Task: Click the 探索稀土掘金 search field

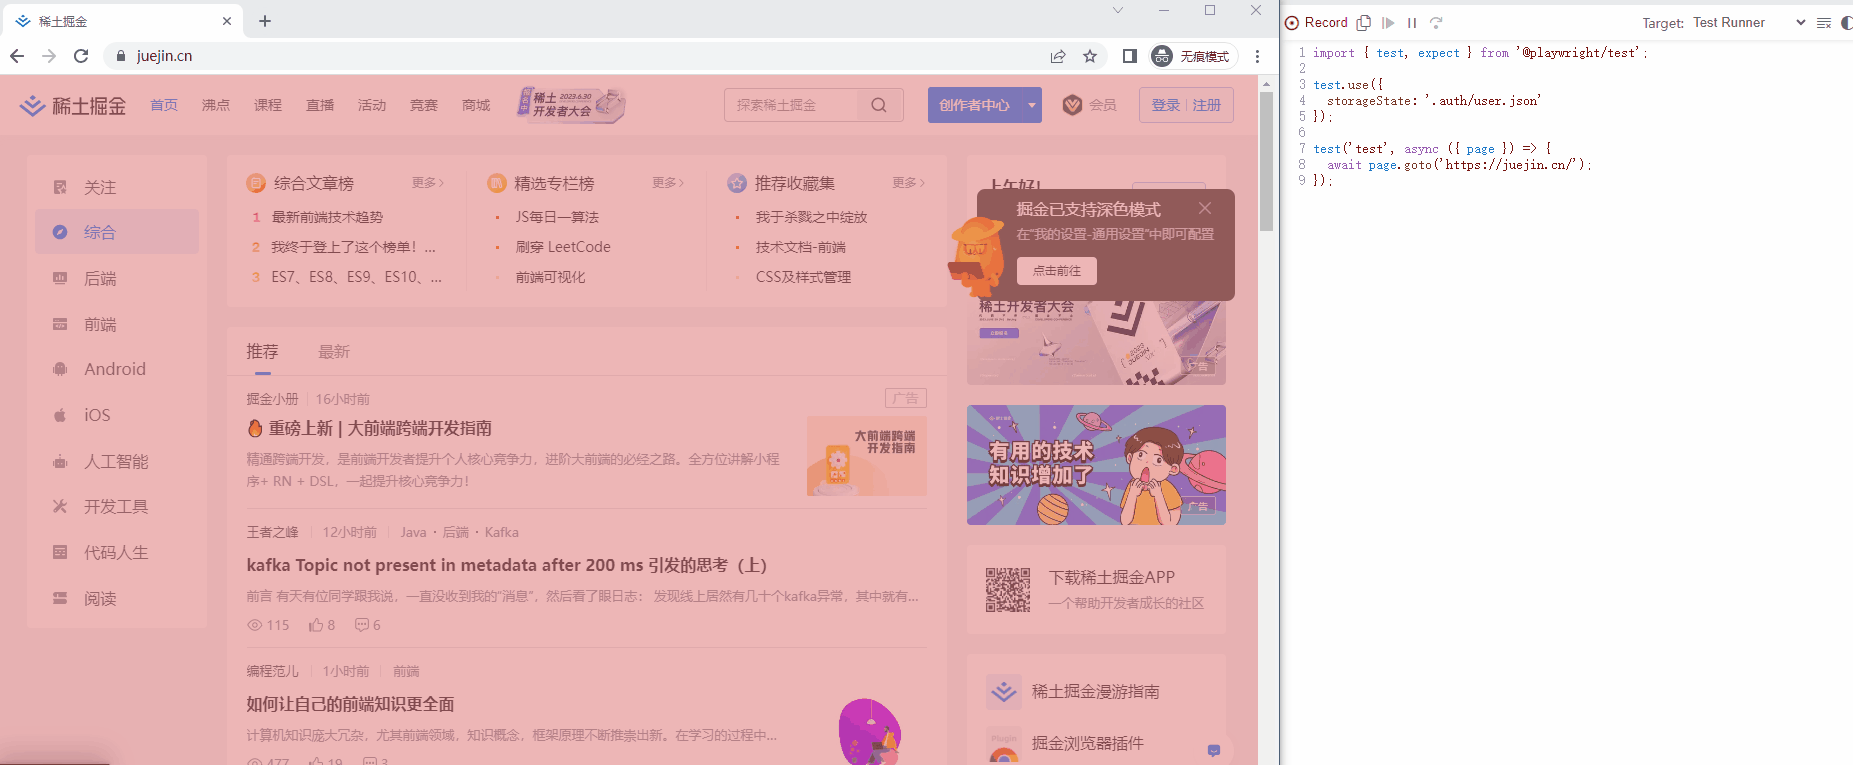Action: [x=790, y=105]
